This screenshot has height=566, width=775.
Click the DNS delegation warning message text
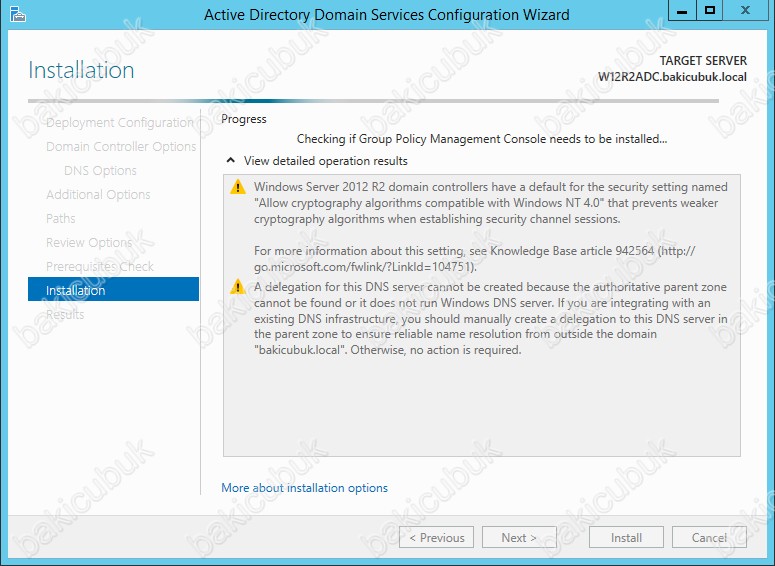(491, 318)
